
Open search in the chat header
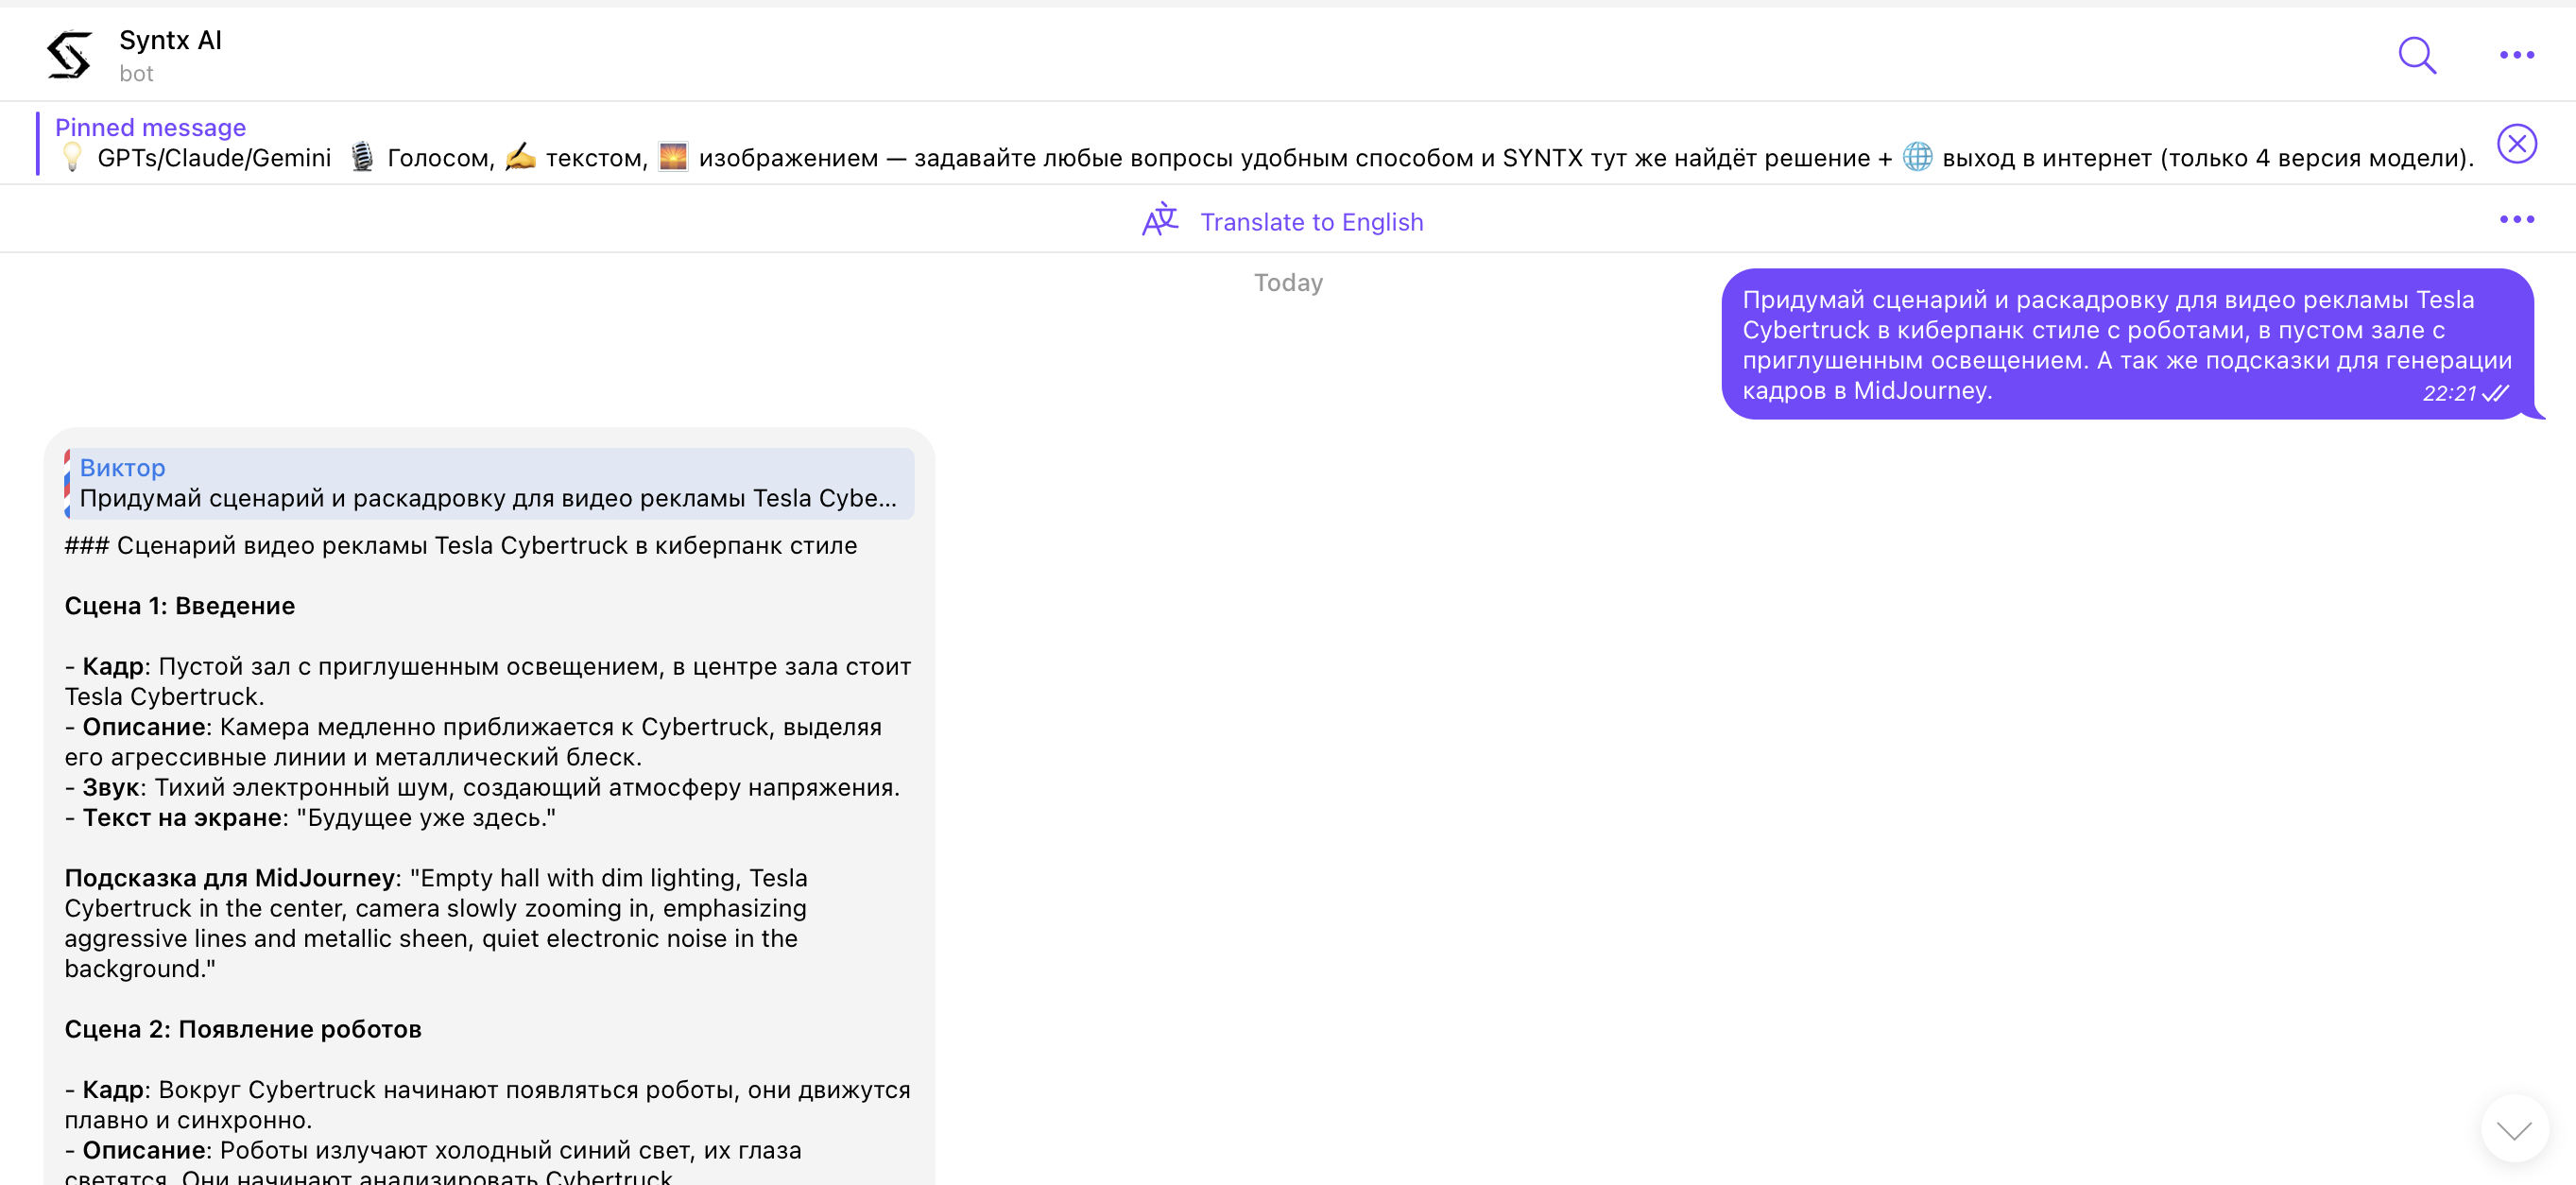pos(2416,55)
